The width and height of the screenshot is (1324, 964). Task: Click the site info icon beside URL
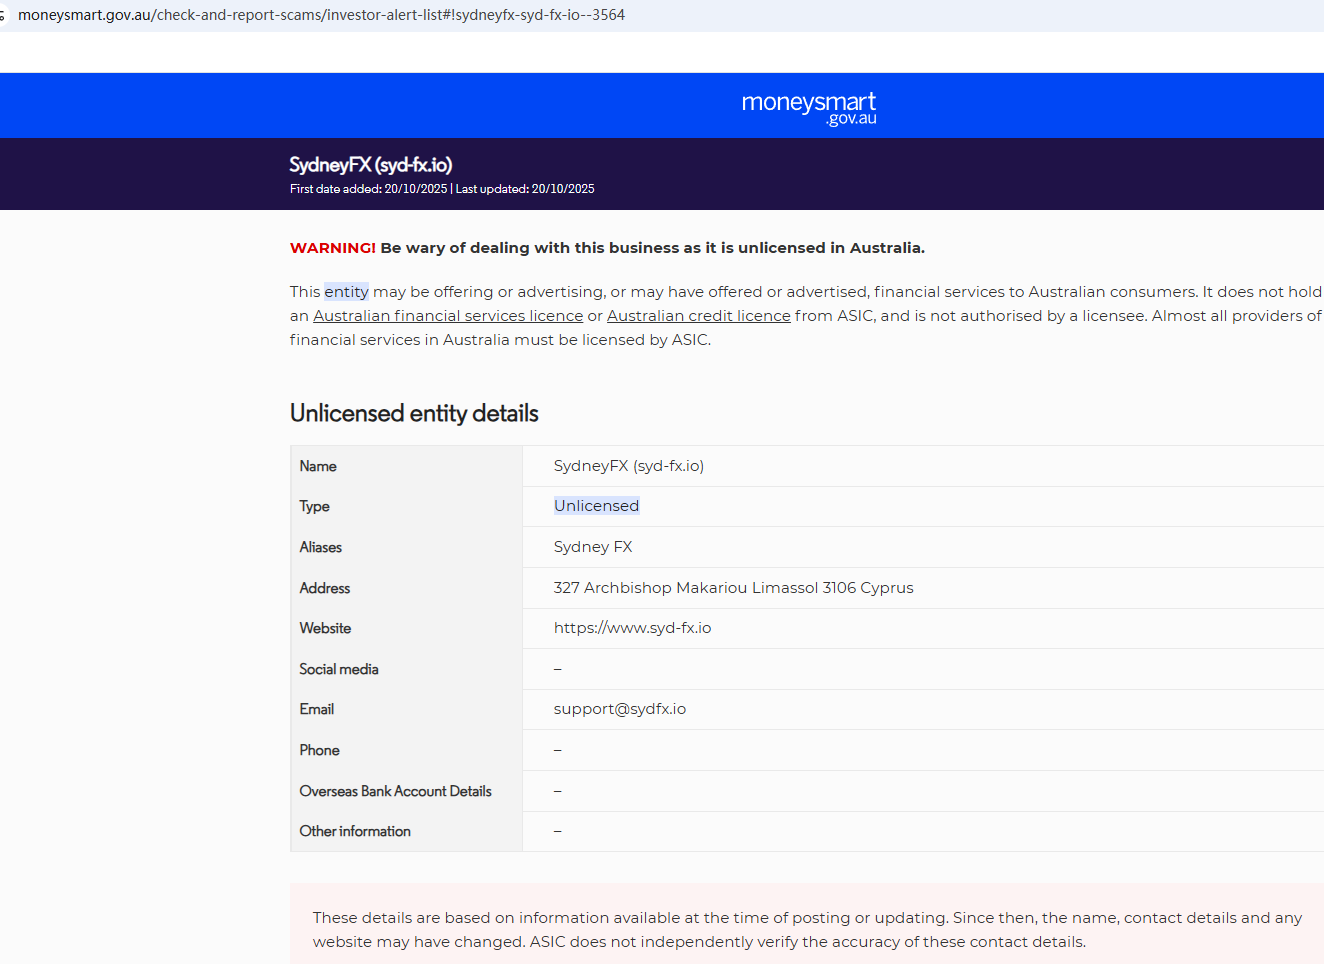3,15
